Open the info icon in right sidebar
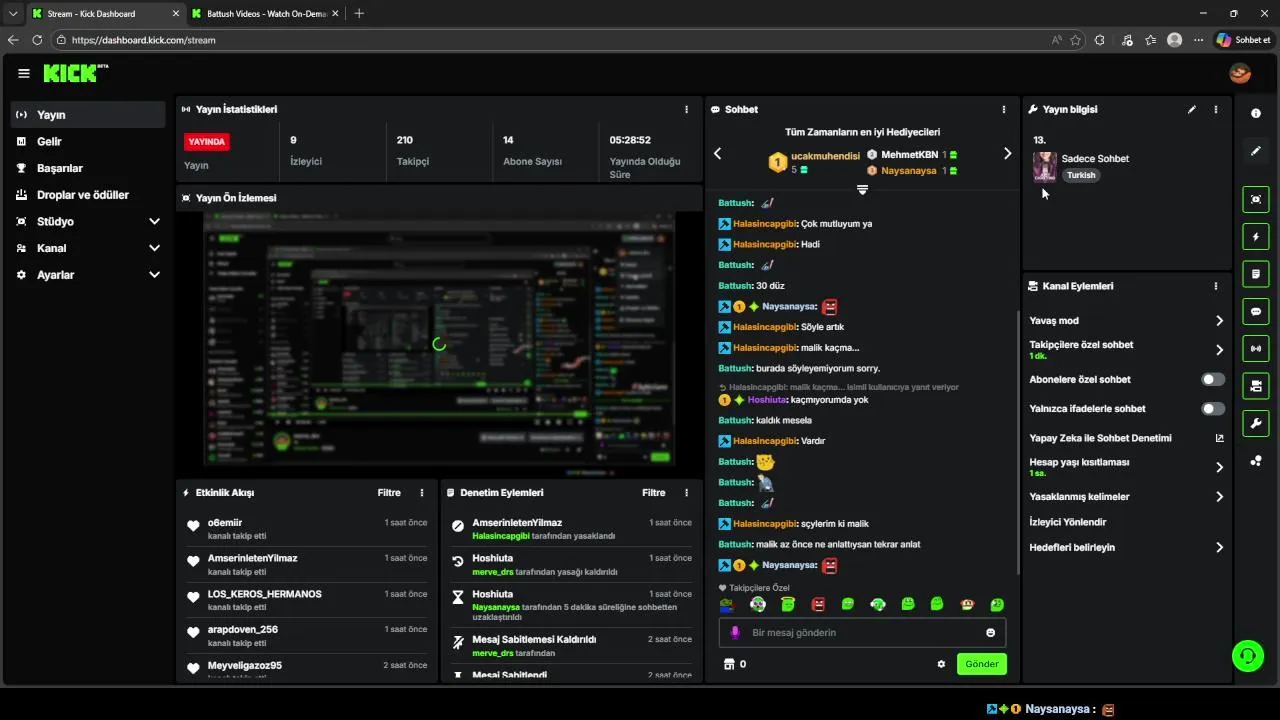Image resolution: width=1280 pixels, height=720 pixels. 1256,114
